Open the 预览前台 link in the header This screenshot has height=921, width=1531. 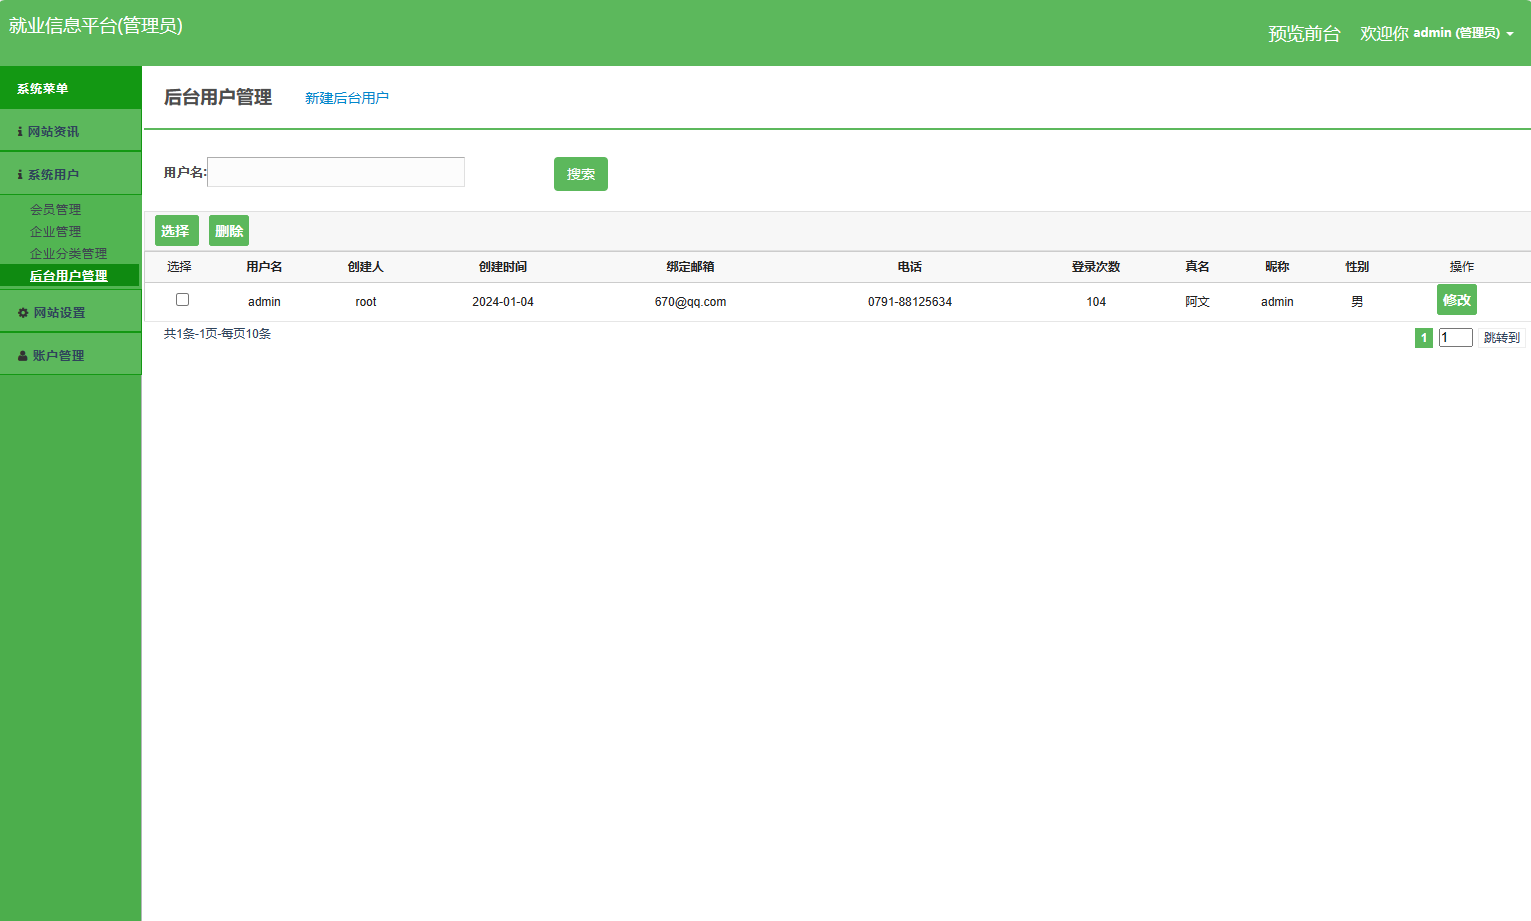pos(1304,34)
